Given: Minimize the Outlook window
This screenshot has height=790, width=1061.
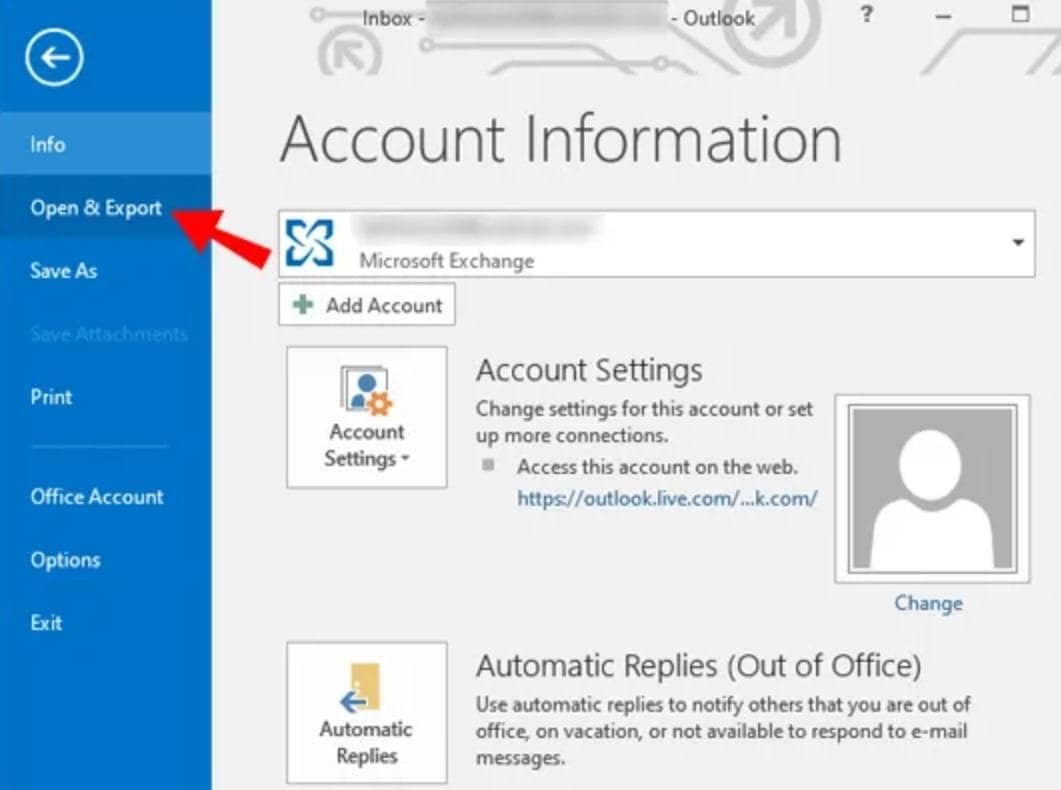Looking at the screenshot, I should pos(943,16).
